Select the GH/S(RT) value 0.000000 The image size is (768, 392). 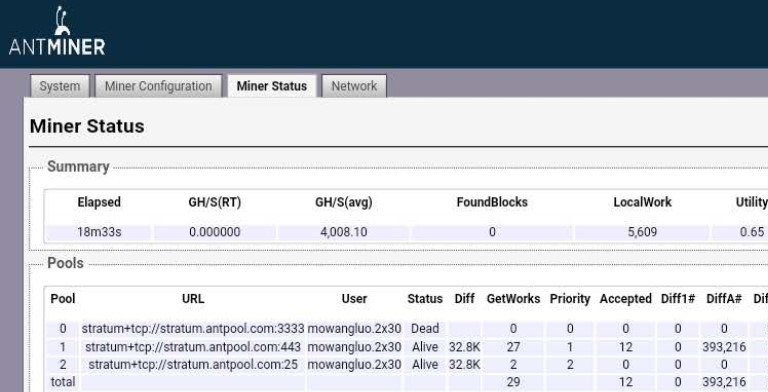coord(215,232)
